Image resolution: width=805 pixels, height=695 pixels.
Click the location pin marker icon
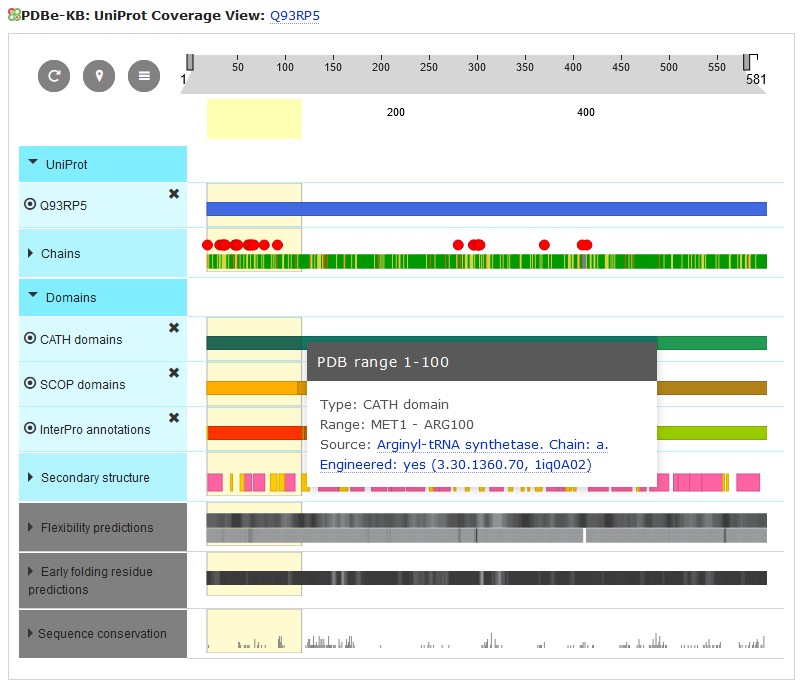click(99, 76)
